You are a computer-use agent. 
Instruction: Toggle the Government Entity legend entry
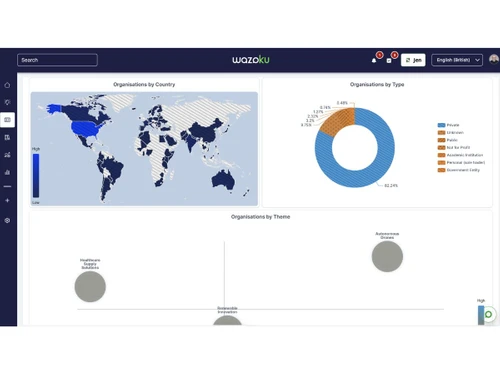tap(458, 170)
